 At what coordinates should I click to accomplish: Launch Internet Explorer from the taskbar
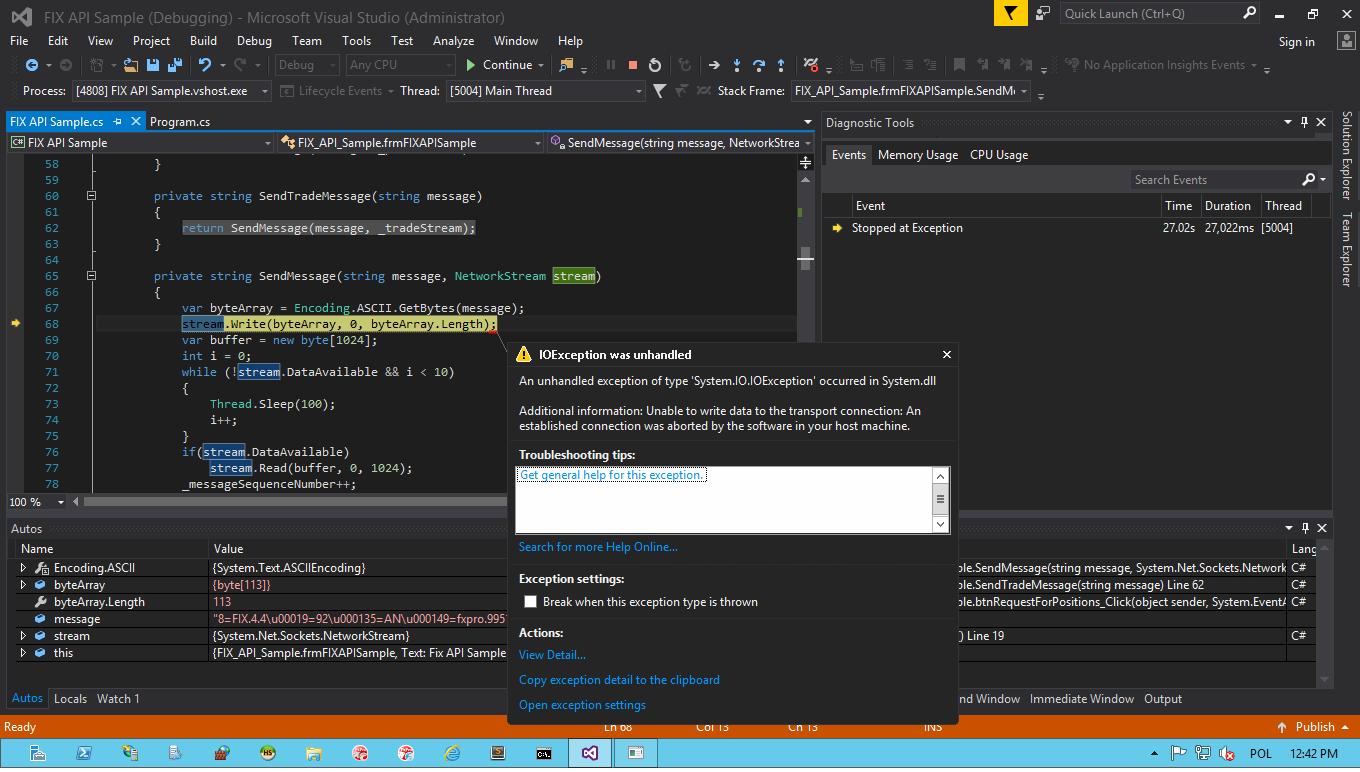click(x=452, y=753)
